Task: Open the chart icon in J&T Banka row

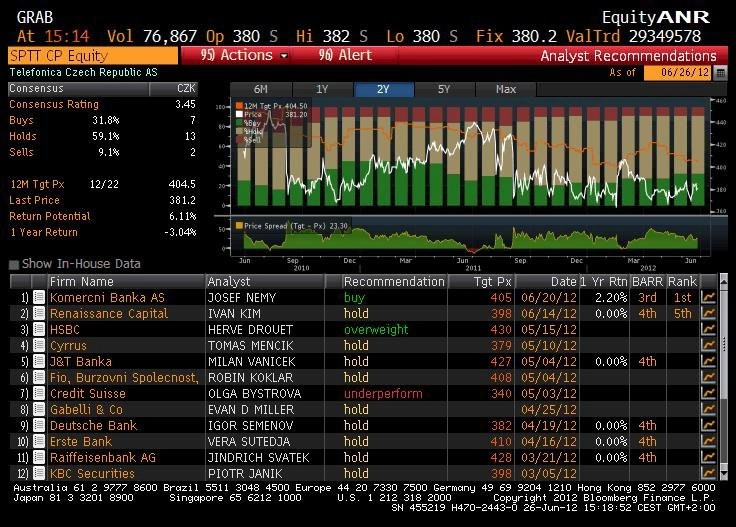Action: click(x=708, y=361)
